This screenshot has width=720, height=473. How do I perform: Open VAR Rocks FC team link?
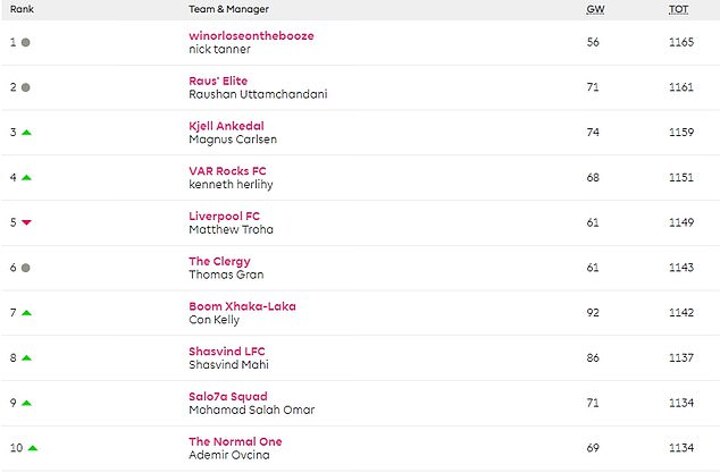227,171
